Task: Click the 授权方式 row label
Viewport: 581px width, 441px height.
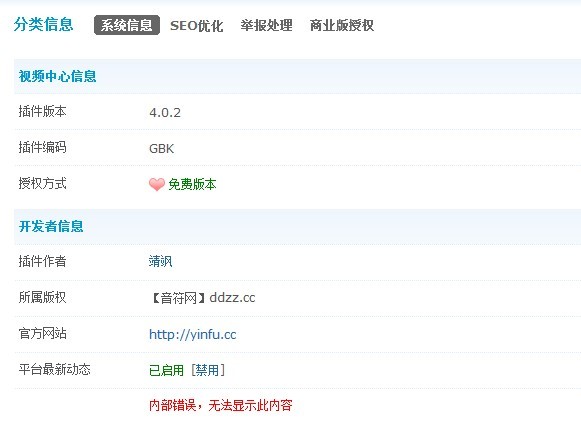Action: pyautogui.click(x=42, y=183)
